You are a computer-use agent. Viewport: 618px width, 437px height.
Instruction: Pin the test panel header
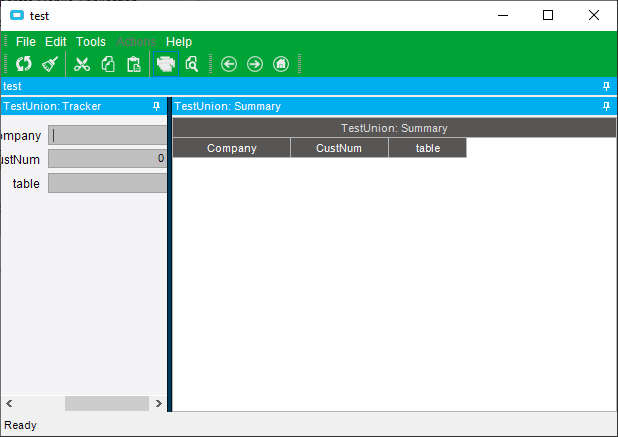607,86
